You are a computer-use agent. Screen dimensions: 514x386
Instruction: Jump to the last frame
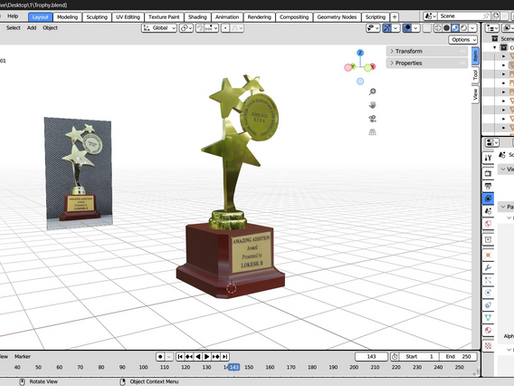coord(225,357)
